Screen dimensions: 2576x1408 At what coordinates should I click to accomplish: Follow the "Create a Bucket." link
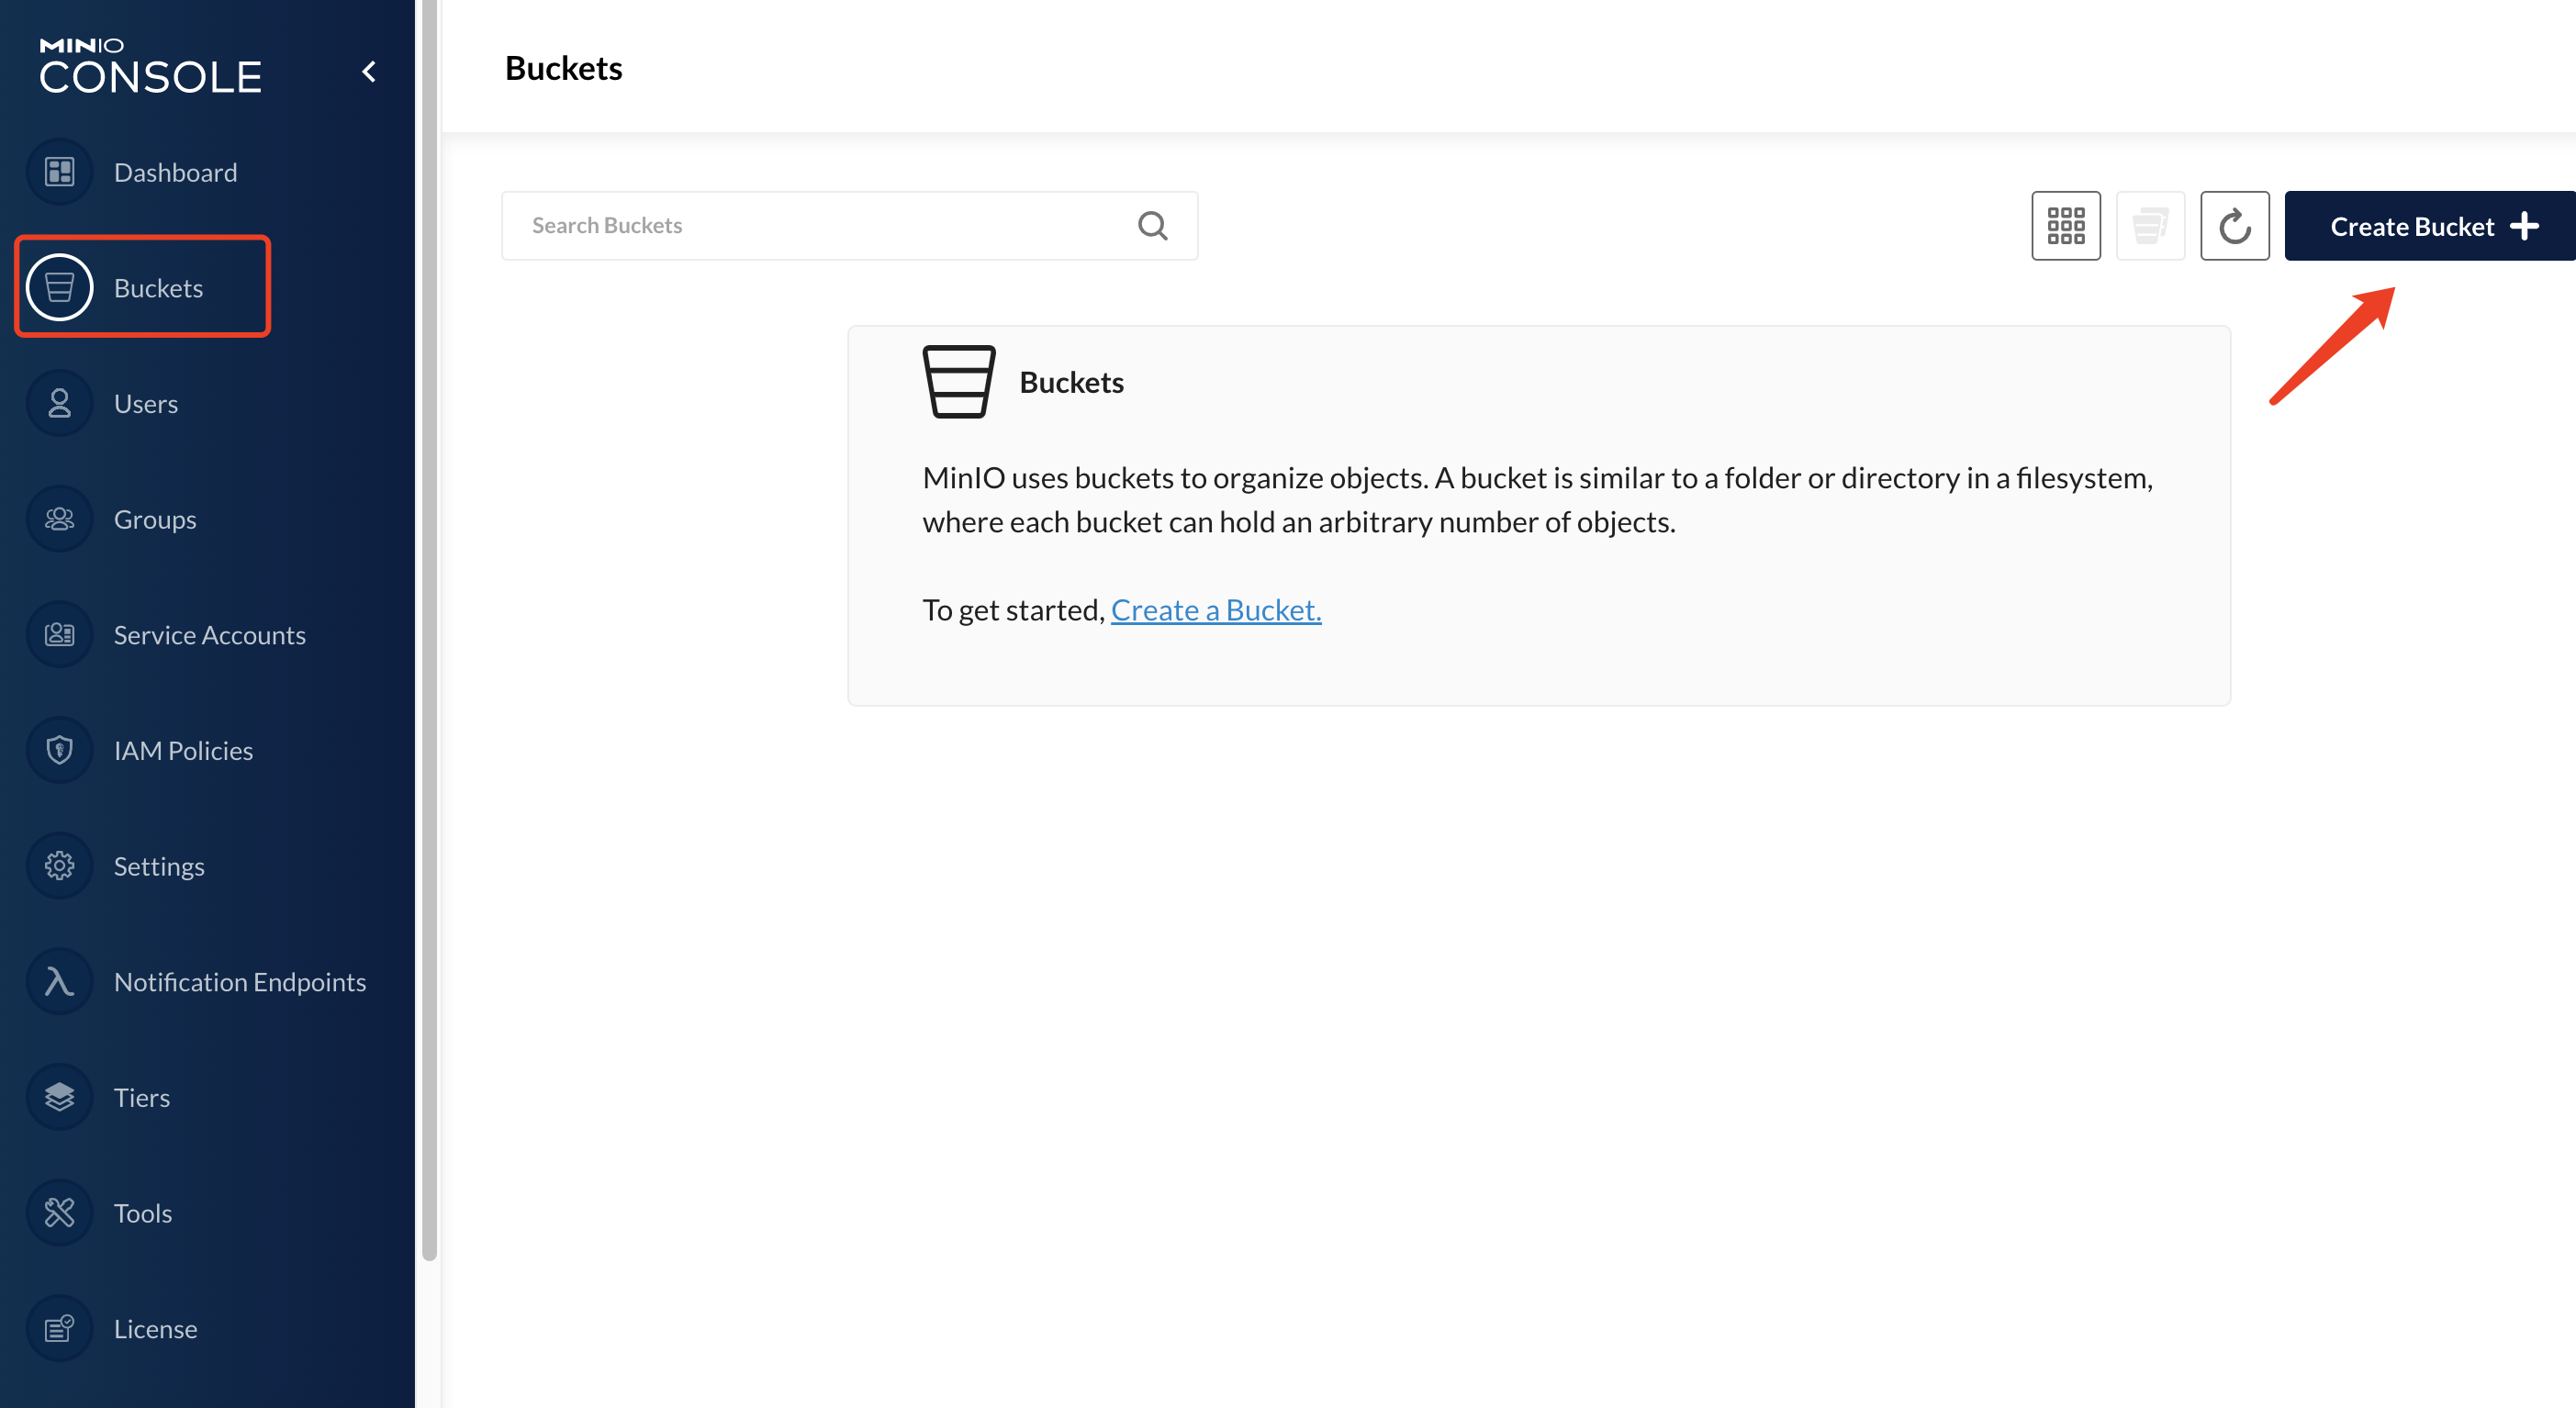(1215, 610)
